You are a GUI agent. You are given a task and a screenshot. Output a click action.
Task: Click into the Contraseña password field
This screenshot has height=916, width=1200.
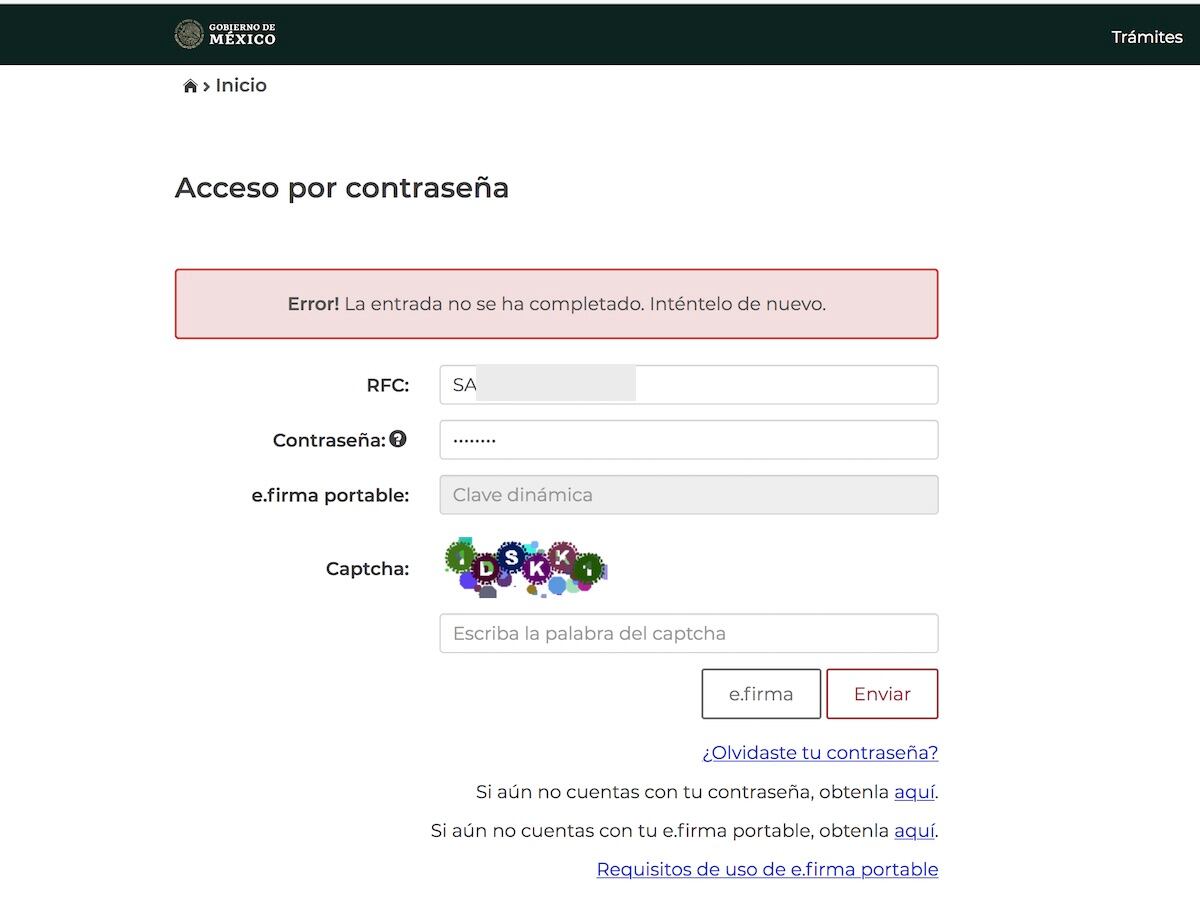click(688, 440)
